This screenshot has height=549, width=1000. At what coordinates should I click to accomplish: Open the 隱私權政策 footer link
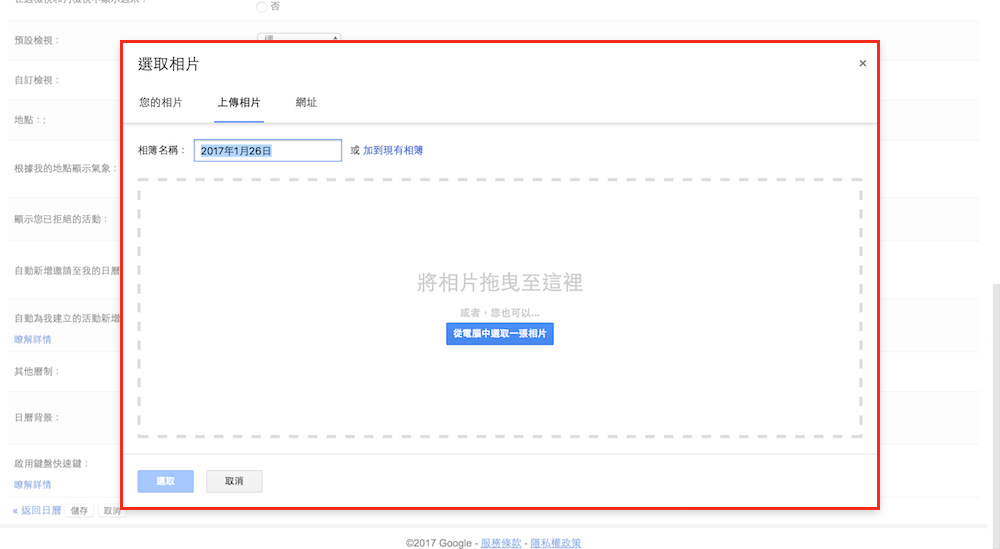pyautogui.click(x=555, y=543)
